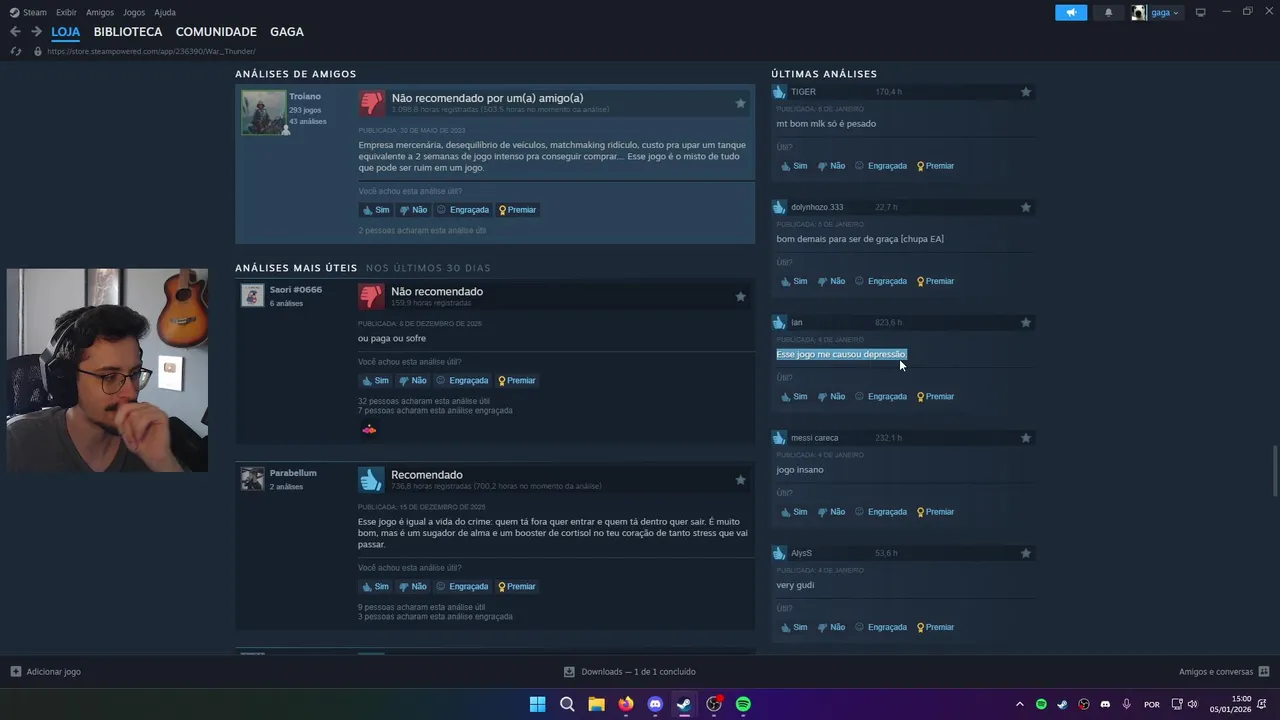Switch to the BIBLIOTECA tab

(127, 32)
